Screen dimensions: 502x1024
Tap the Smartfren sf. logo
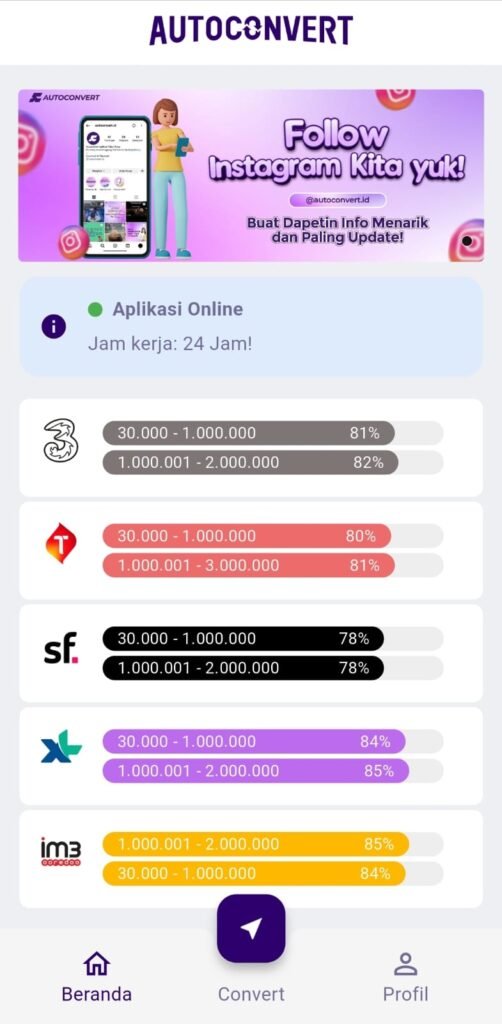click(x=61, y=648)
